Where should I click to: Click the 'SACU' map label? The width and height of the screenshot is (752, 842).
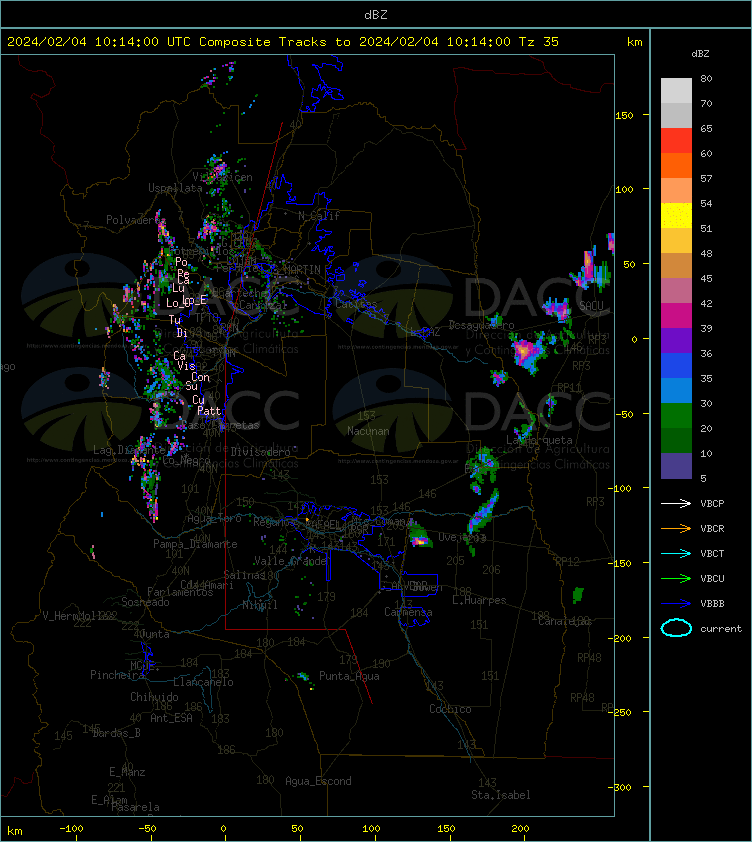click(591, 306)
